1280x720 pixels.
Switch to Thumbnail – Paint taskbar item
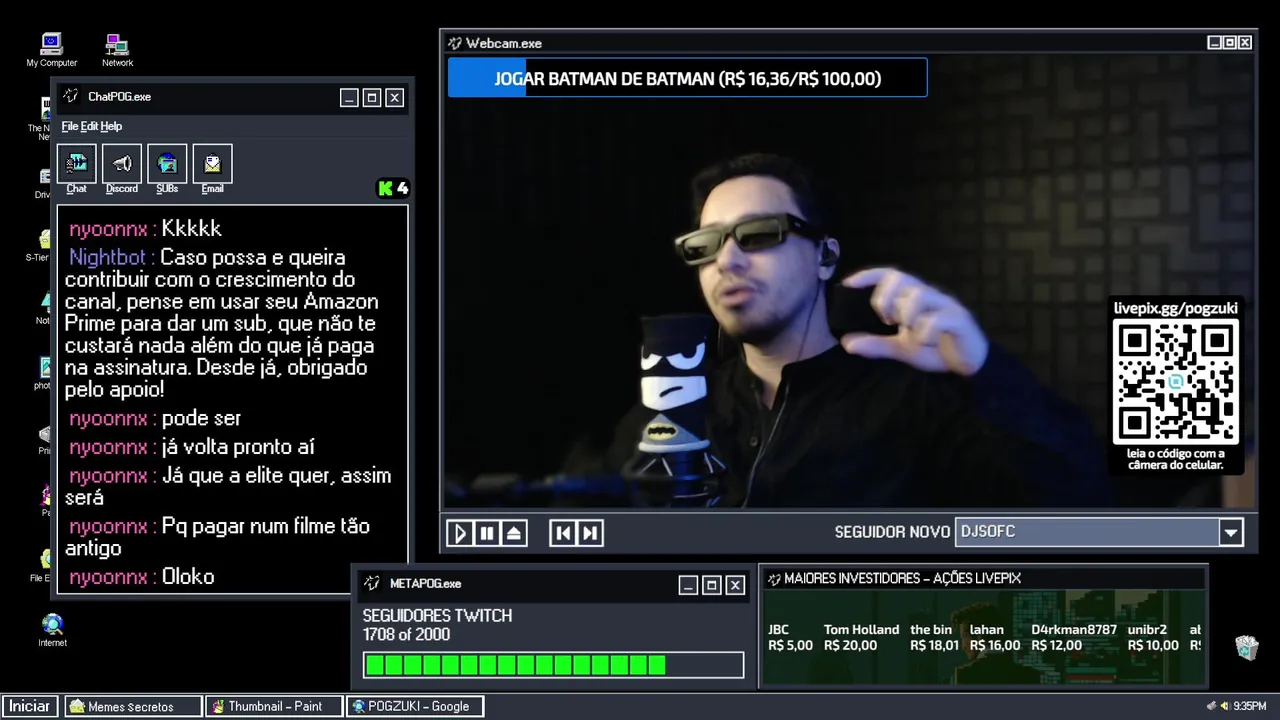click(x=274, y=706)
